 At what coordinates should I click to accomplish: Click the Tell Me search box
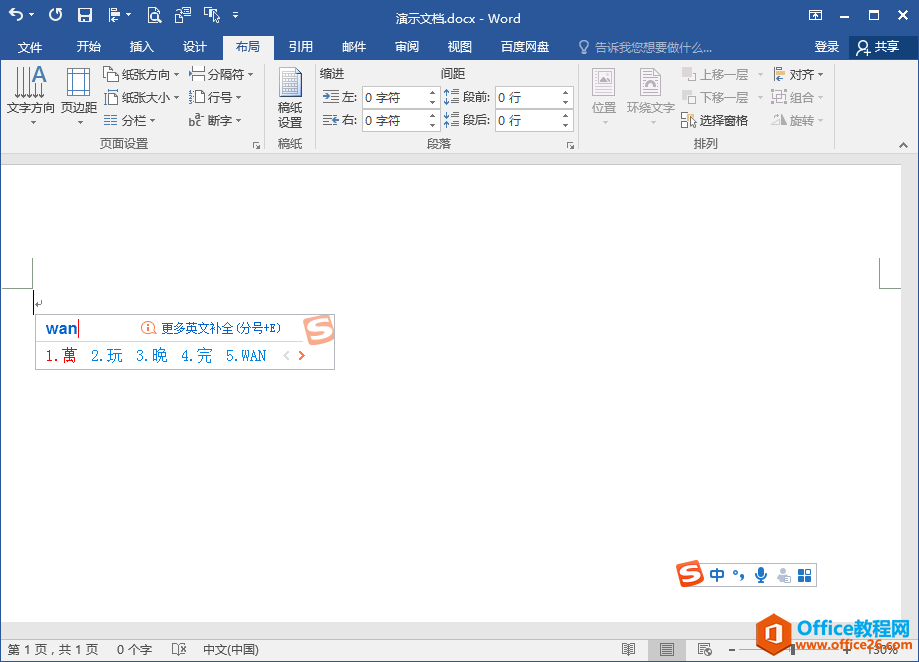pyautogui.click(x=645, y=47)
